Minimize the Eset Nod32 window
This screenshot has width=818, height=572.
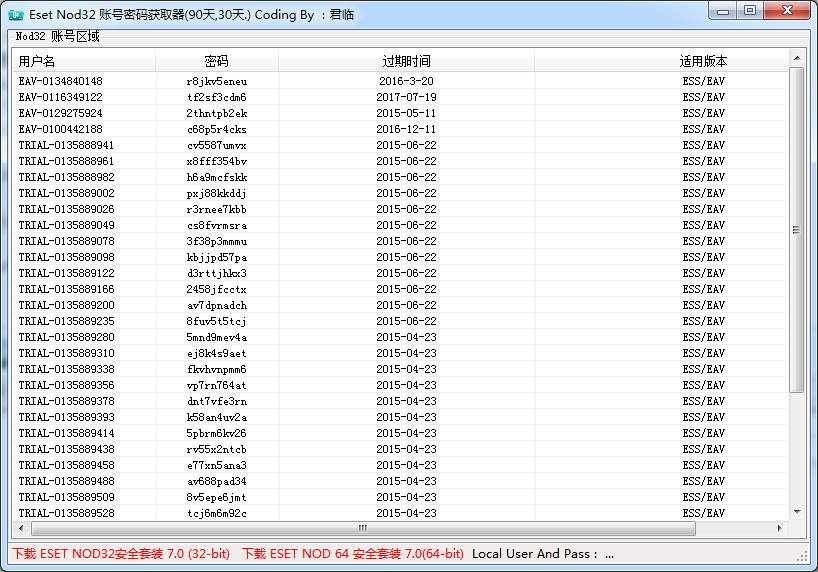point(723,11)
